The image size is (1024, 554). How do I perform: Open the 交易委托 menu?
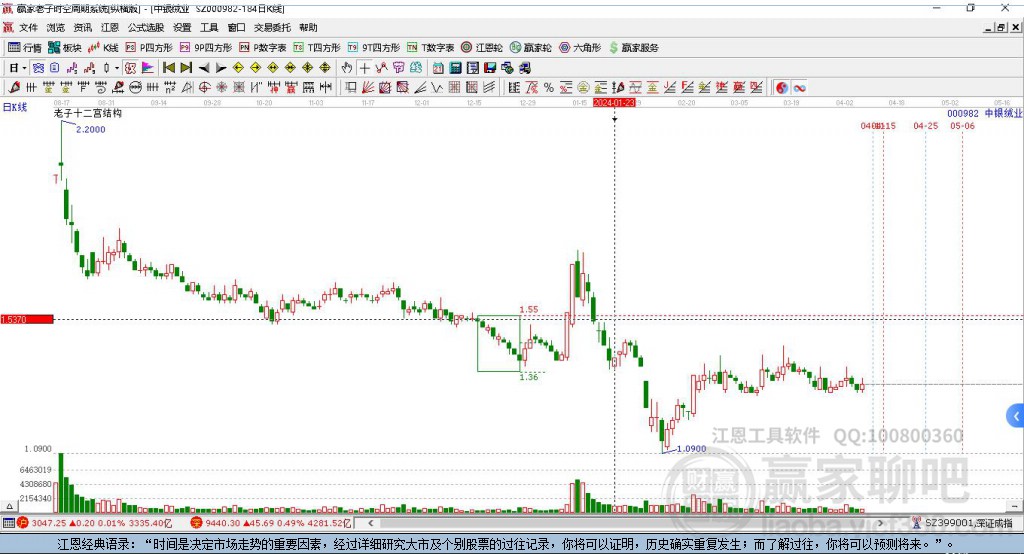tap(272, 27)
